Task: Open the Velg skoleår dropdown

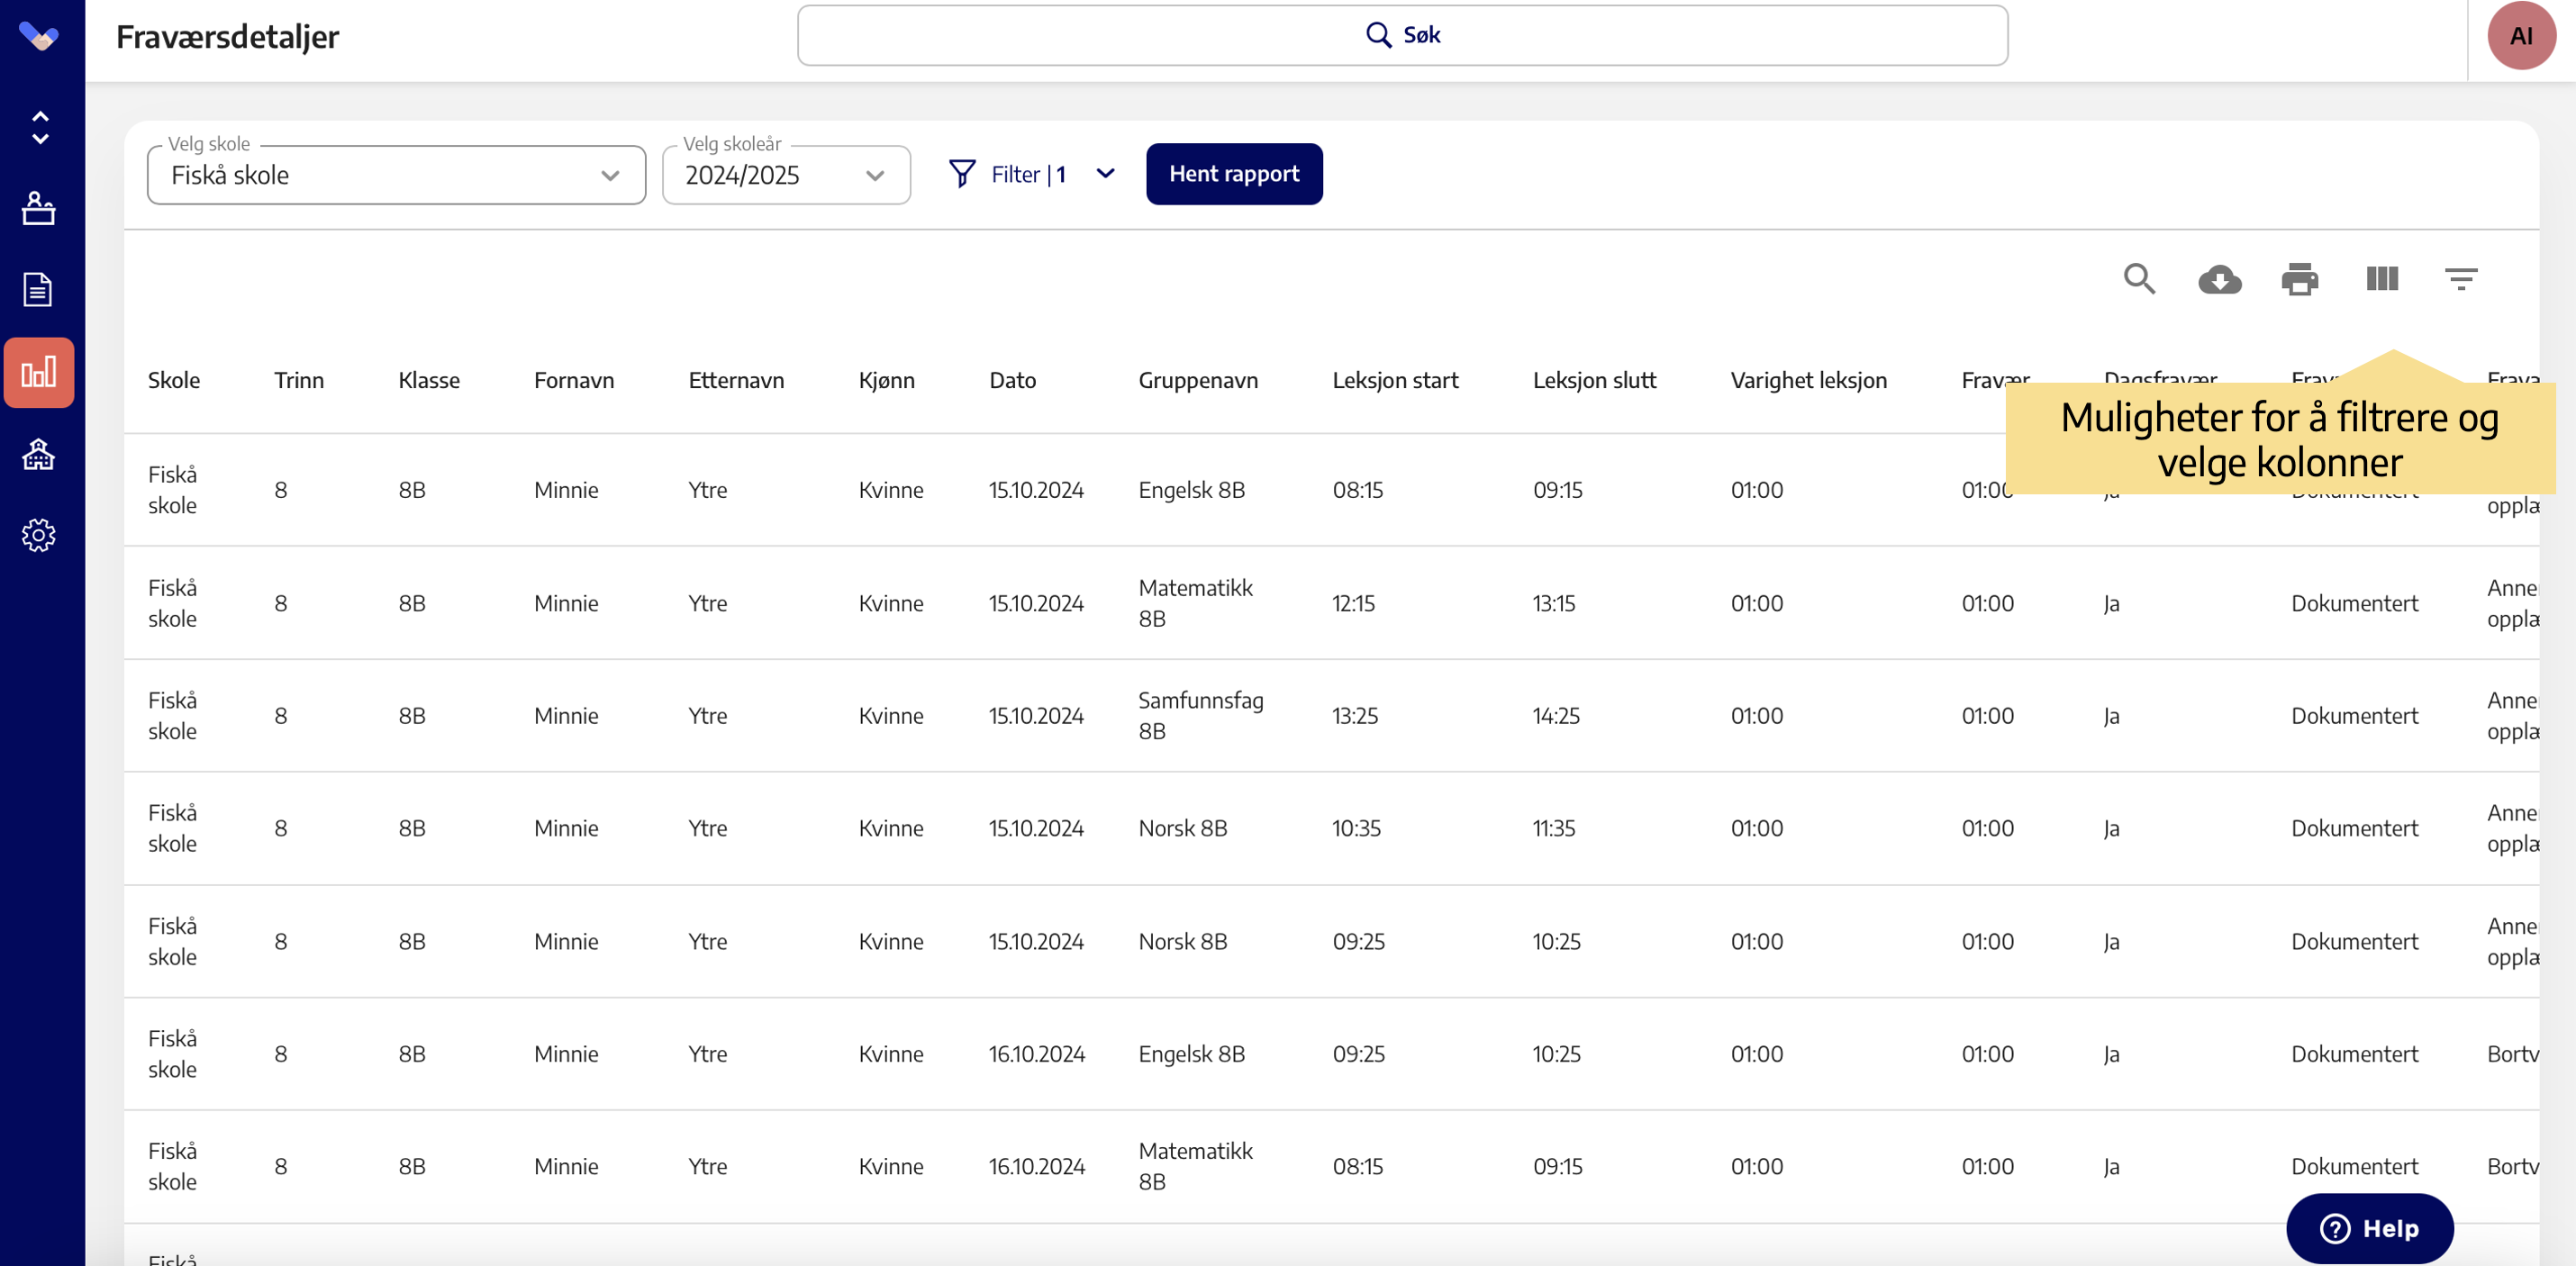Action: (786, 176)
